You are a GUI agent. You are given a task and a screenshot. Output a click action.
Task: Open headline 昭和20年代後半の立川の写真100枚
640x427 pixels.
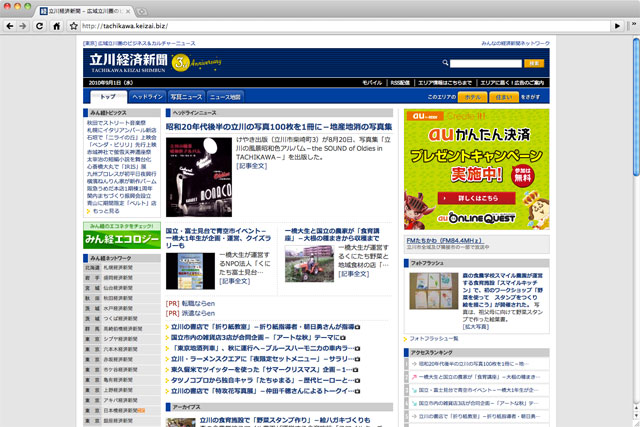(279, 127)
